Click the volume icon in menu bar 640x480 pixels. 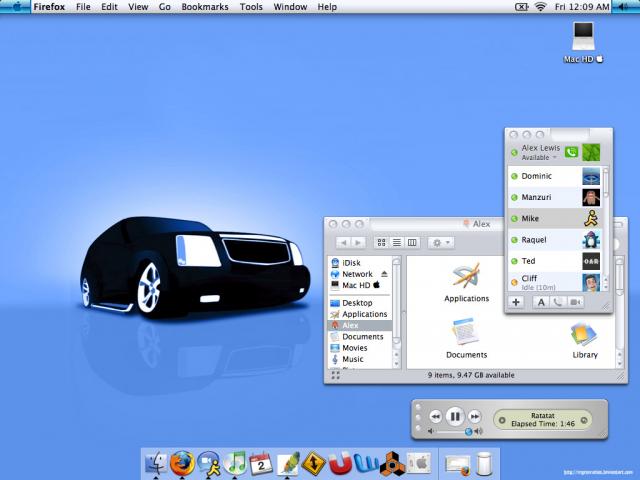pos(624,7)
